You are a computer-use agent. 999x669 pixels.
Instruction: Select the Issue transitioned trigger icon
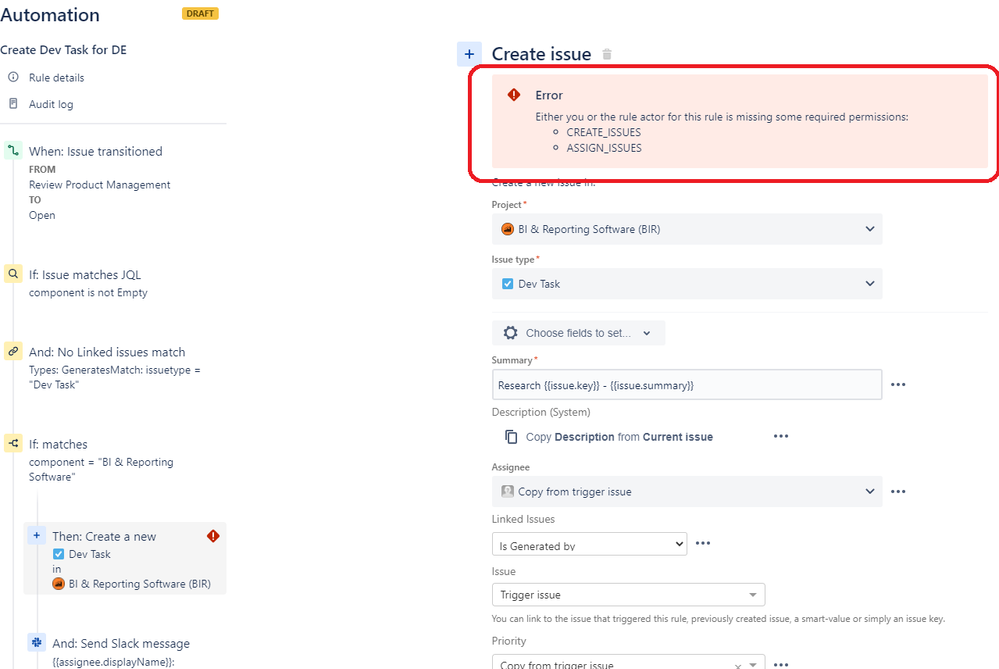(13, 150)
